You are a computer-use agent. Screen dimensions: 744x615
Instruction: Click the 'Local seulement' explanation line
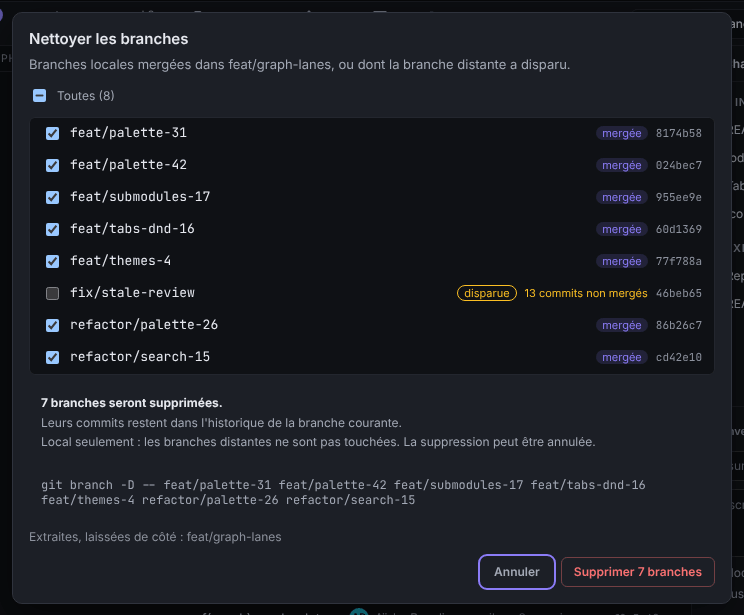pos(318,442)
